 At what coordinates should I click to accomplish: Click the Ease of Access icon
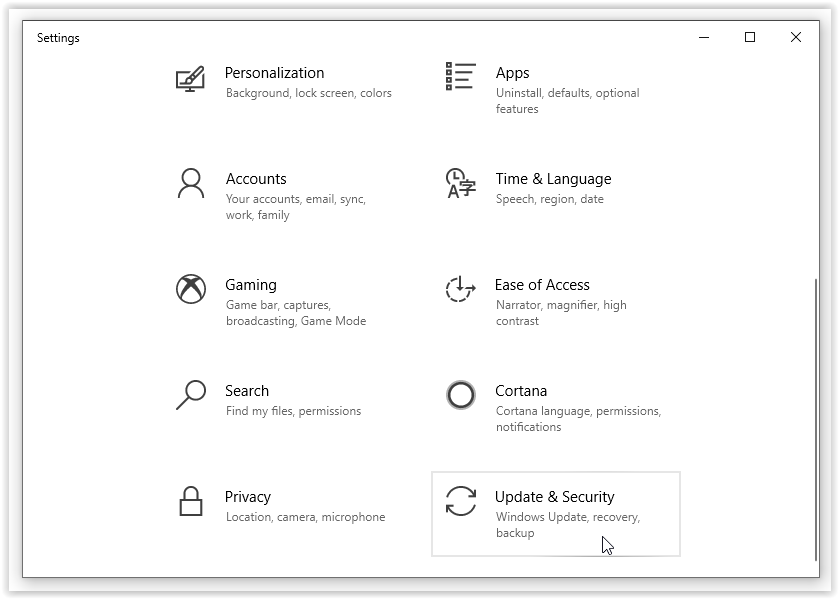(x=460, y=289)
